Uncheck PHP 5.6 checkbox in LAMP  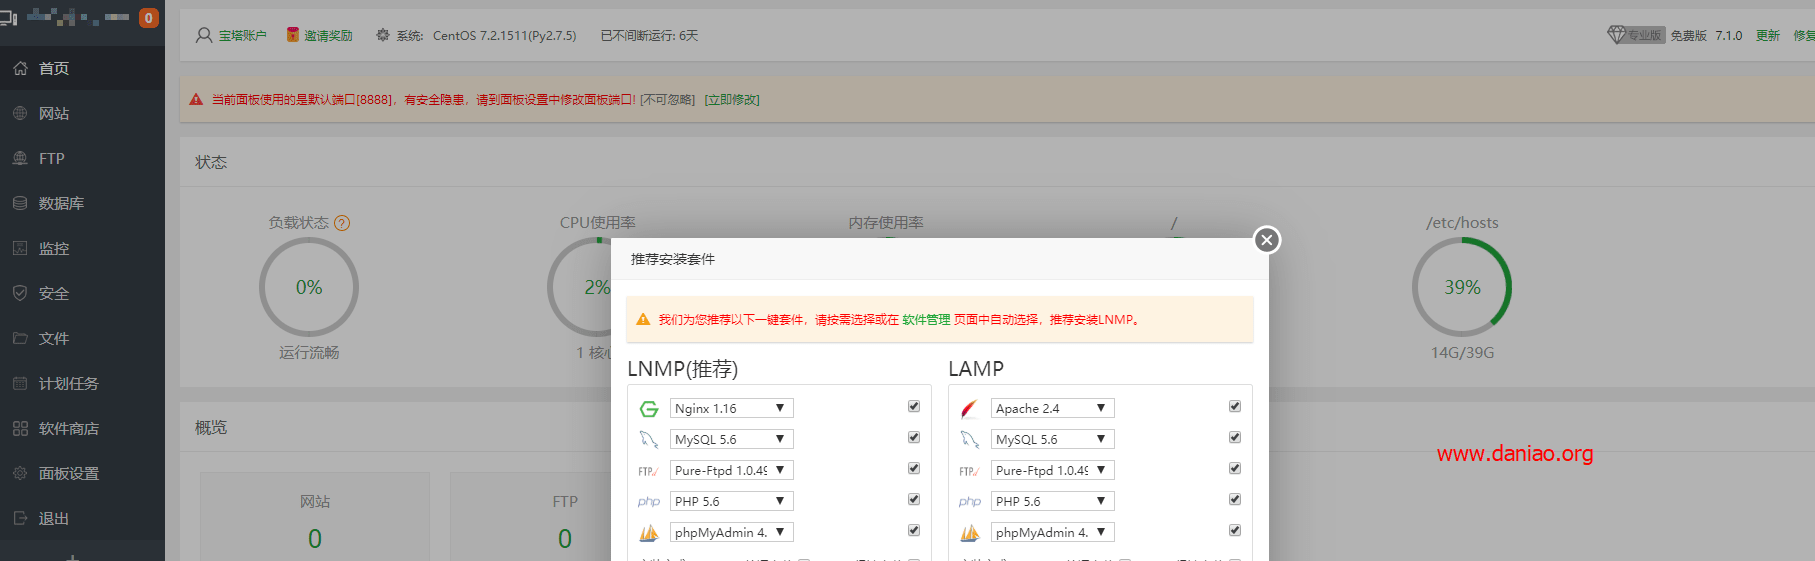pyautogui.click(x=1235, y=499)
